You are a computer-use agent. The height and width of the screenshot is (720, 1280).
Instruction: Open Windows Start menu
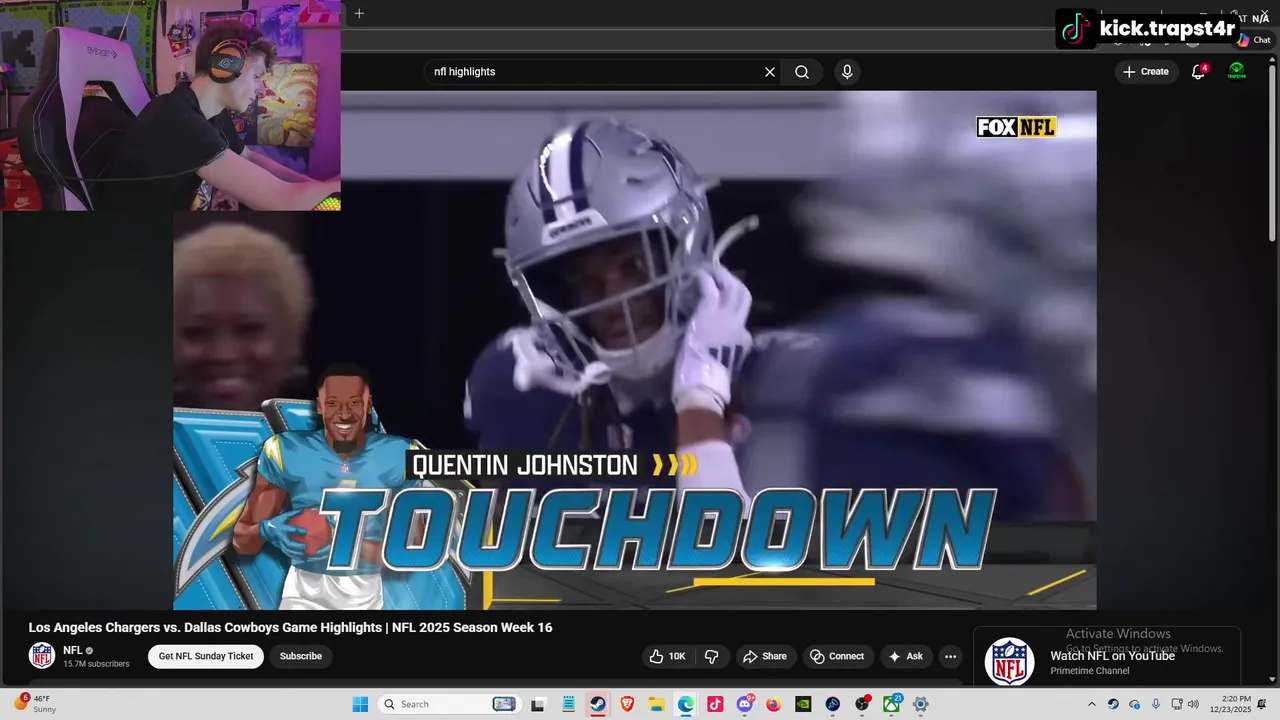point(360,704)
